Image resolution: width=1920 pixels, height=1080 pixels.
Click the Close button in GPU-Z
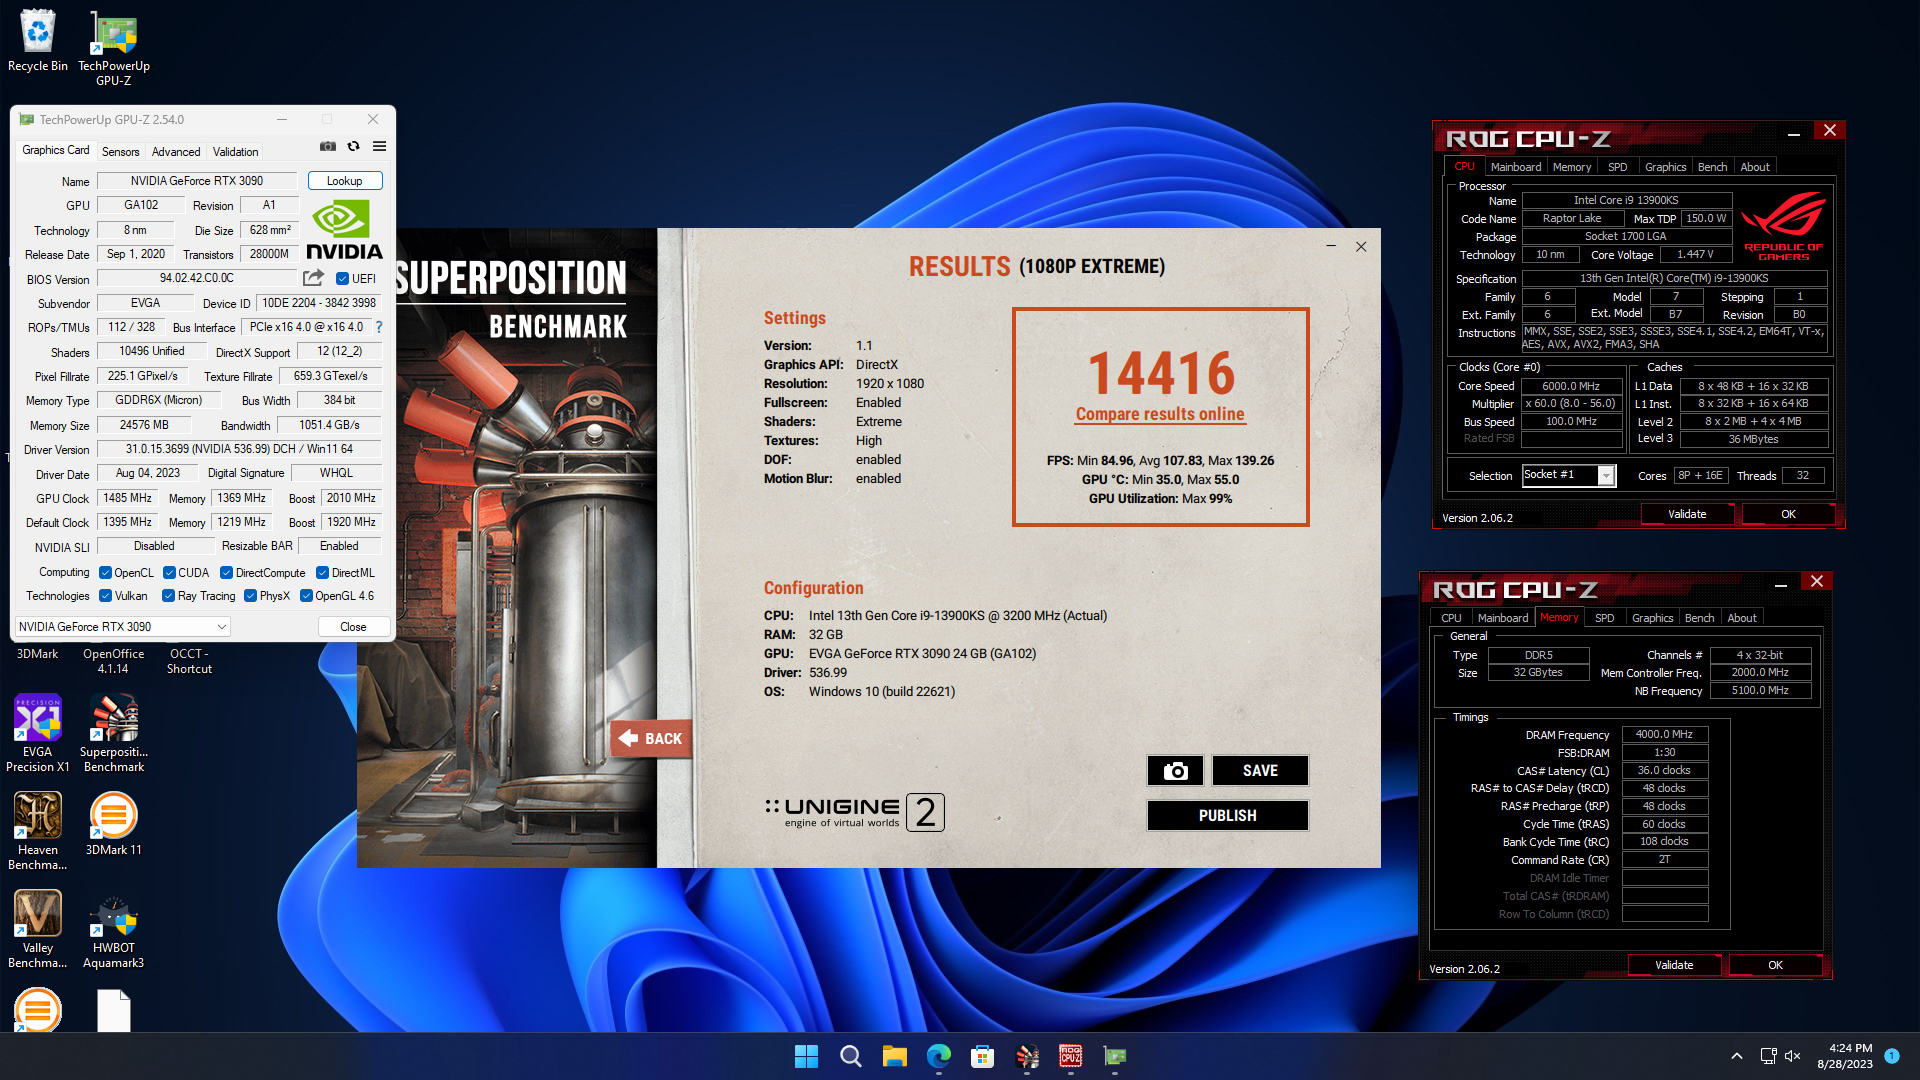(353, 627)
